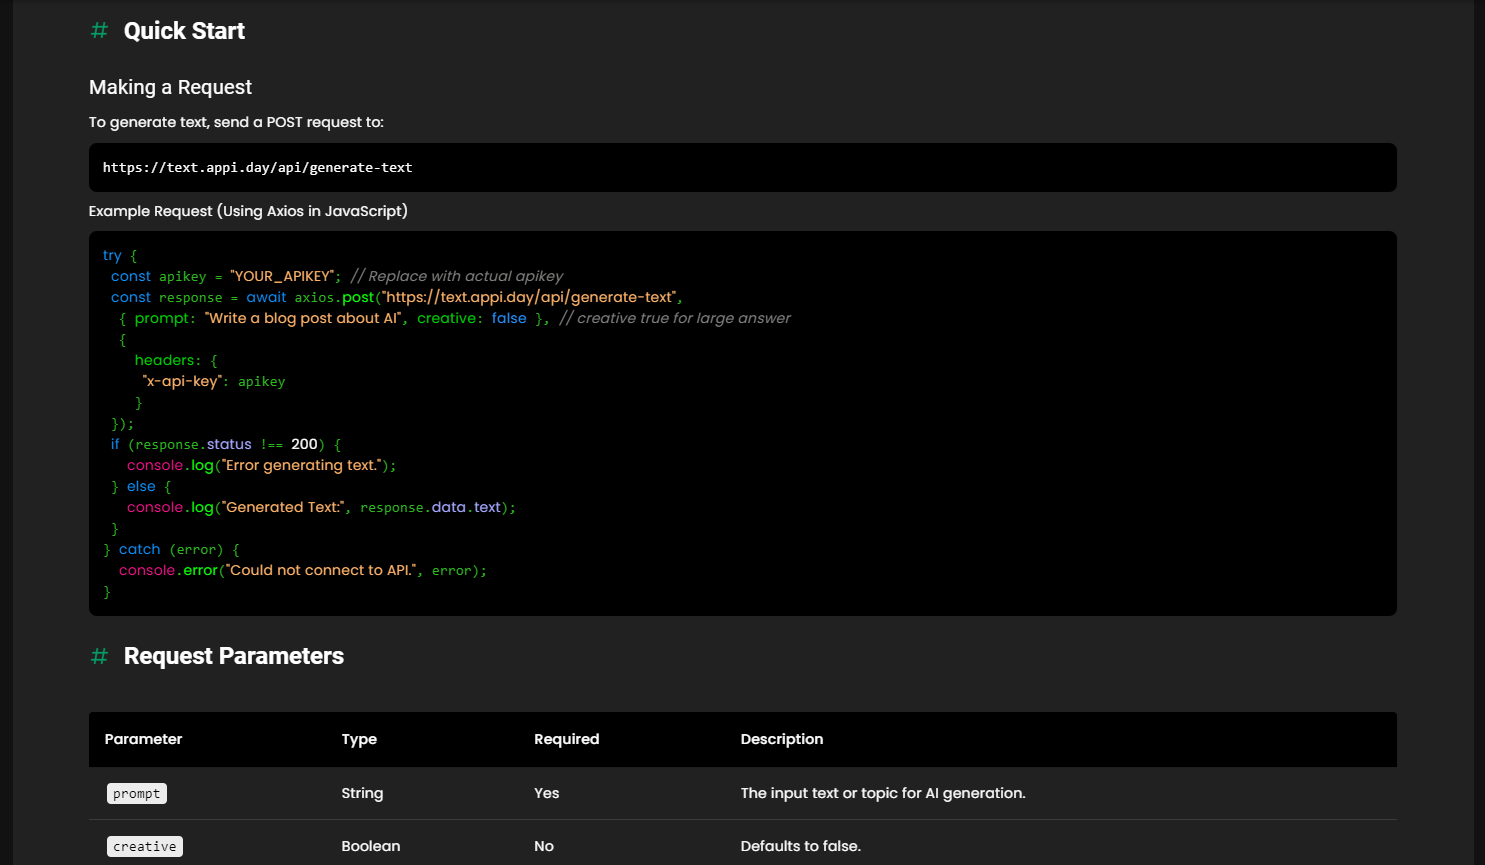The width and height of the screenshot is (1485, 865).
Task: Click the Parameter column header
Action: click(143, 739)
